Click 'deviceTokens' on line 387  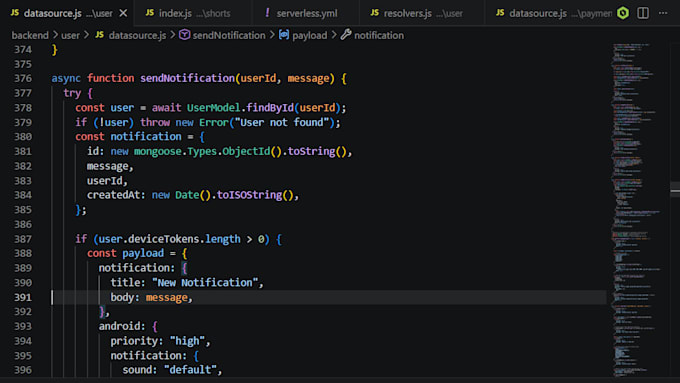[163, 239]
